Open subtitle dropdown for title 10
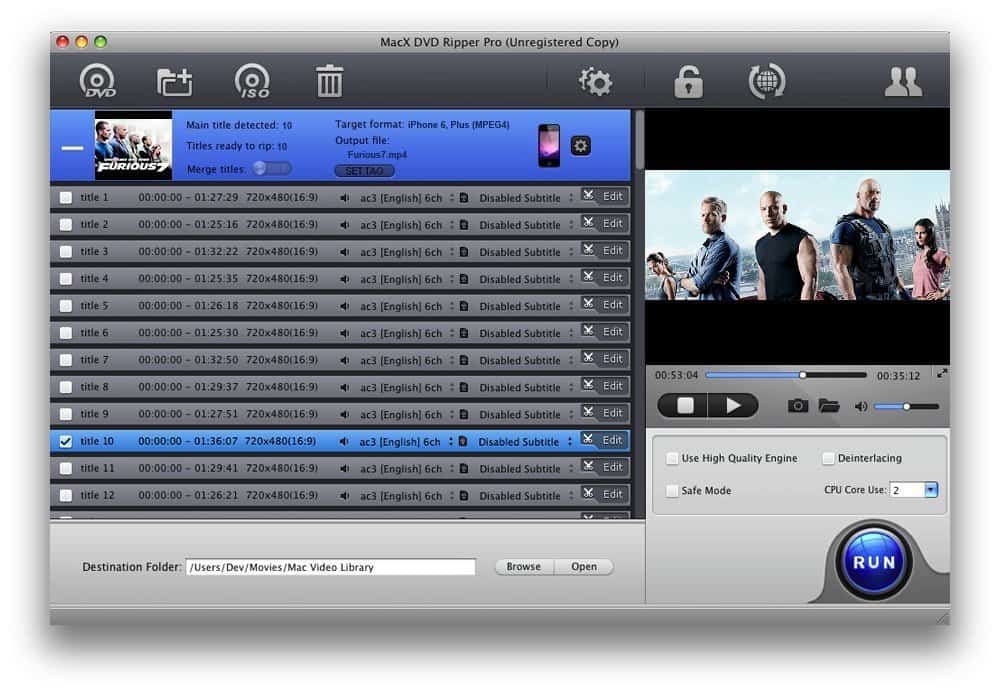The width and height of the screenshot is (1000, 693). (571, 441)
